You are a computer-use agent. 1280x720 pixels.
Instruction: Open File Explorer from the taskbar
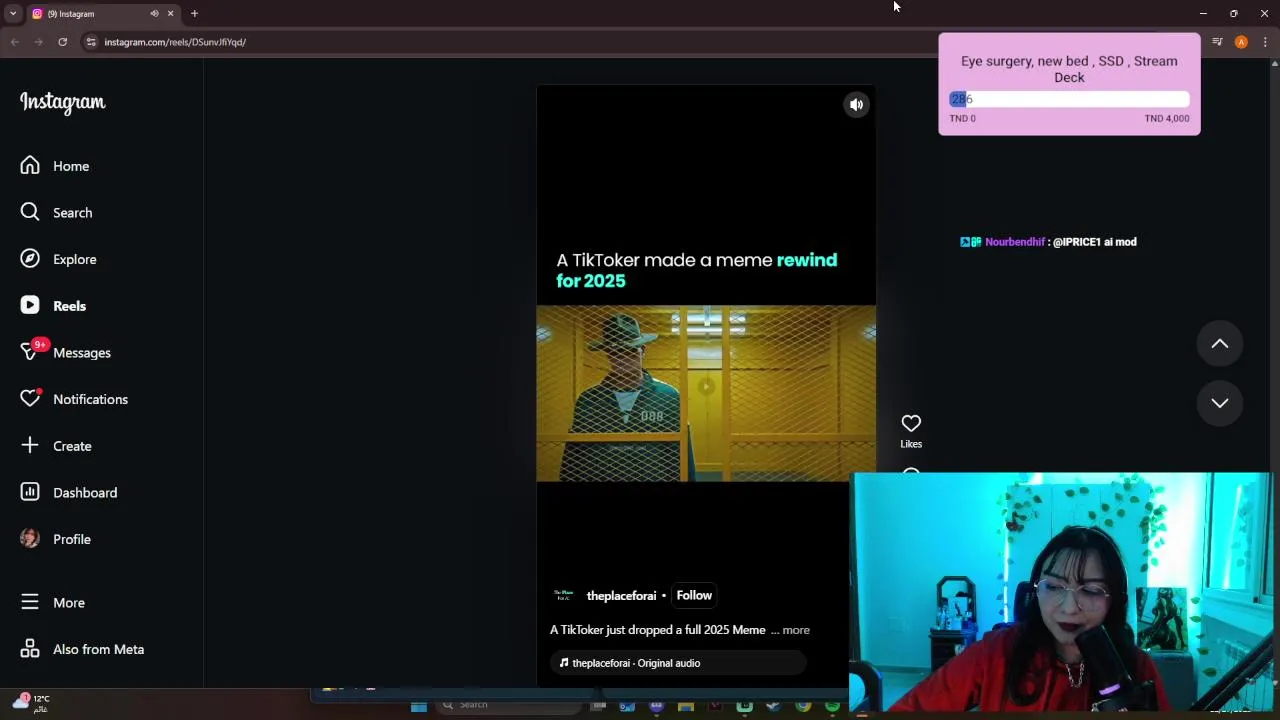(x=686, y=706)
